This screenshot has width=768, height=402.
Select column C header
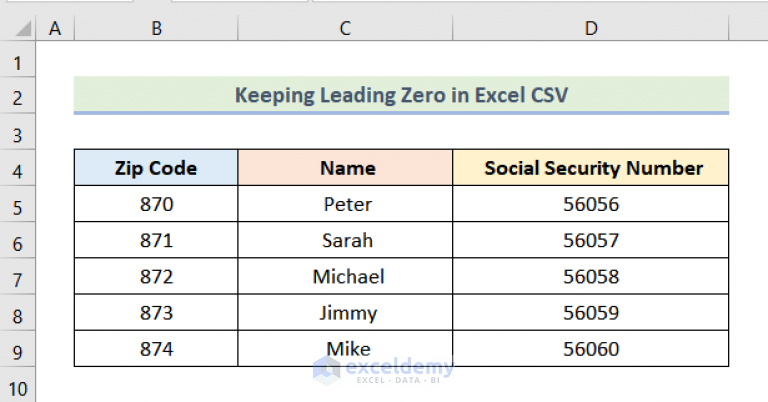coord(345,28)
